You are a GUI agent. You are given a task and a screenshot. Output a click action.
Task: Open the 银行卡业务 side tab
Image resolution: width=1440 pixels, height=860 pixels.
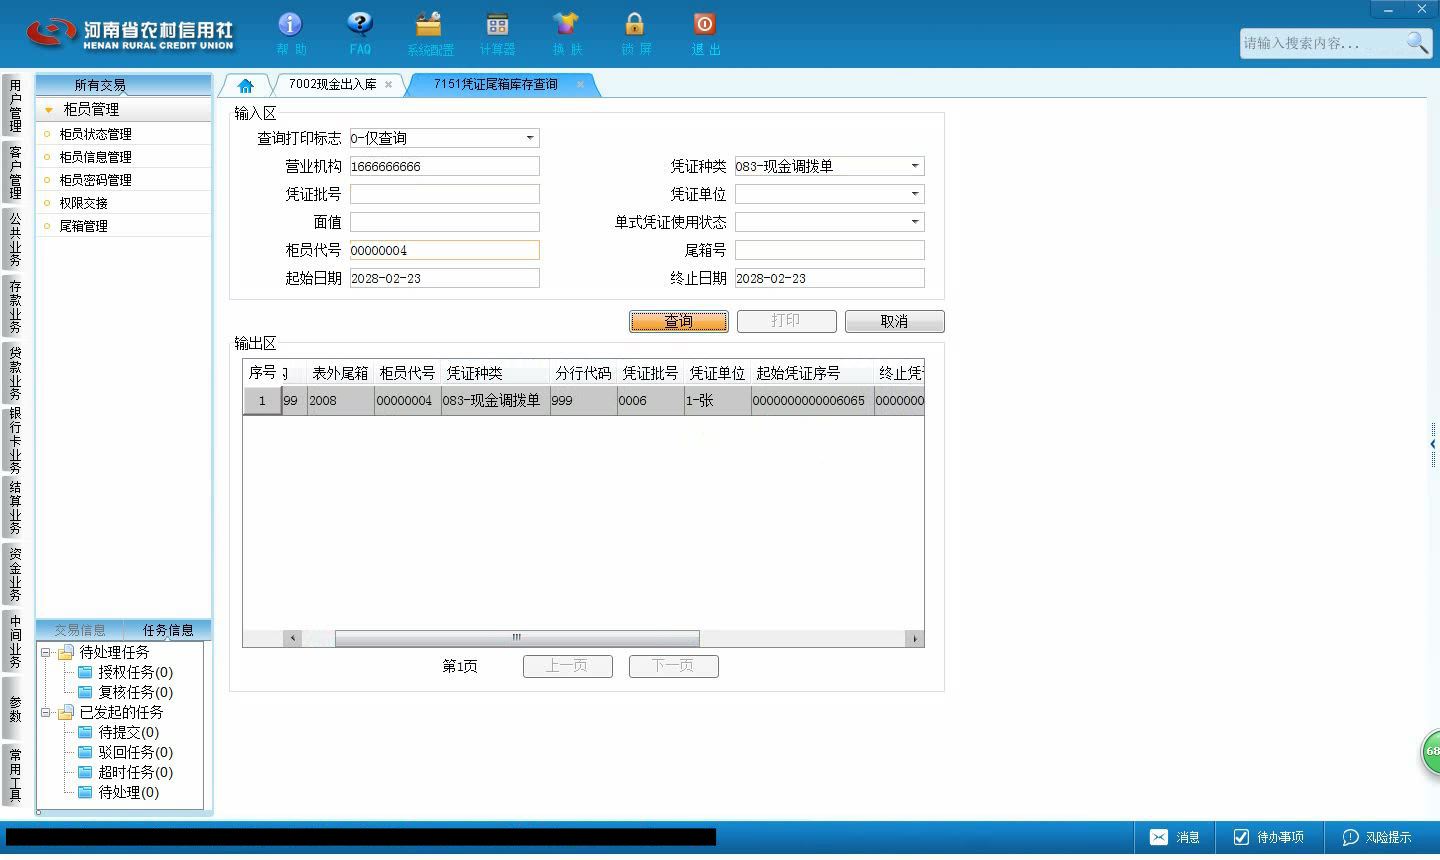pos(15,440)
